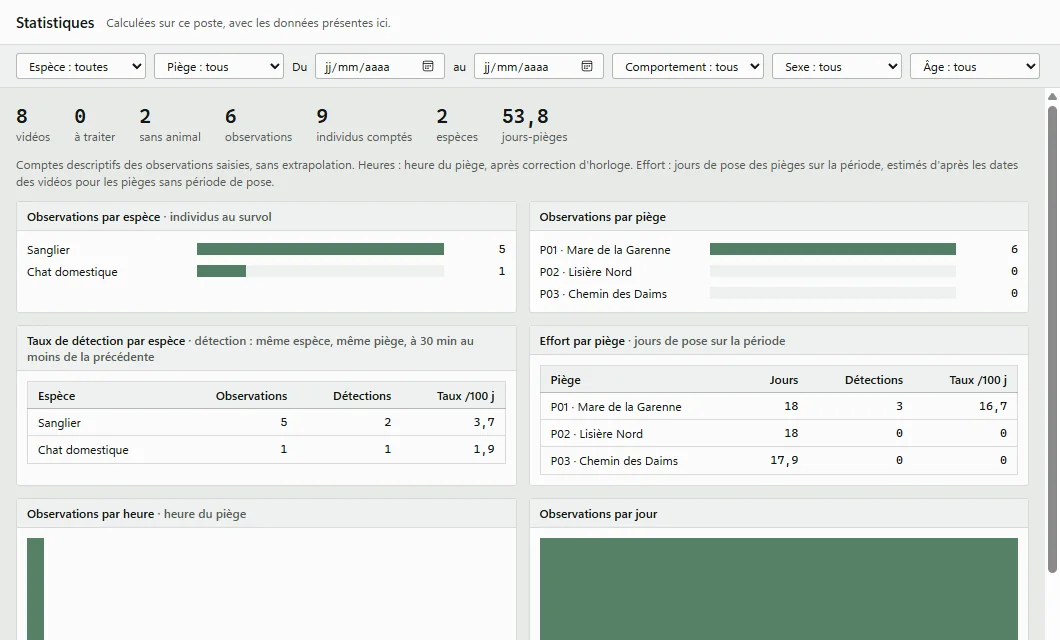Click the Espèce column header
1060x640 pixels.
point(56,396)
